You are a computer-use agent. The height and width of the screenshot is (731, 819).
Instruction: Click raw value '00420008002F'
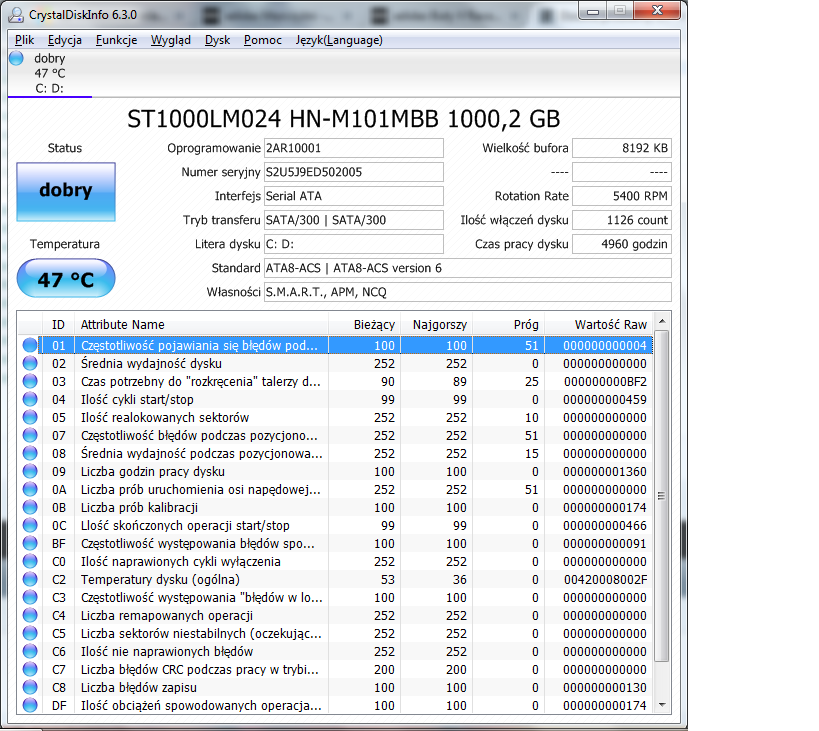pyautogui.click(x=605, y=580)
